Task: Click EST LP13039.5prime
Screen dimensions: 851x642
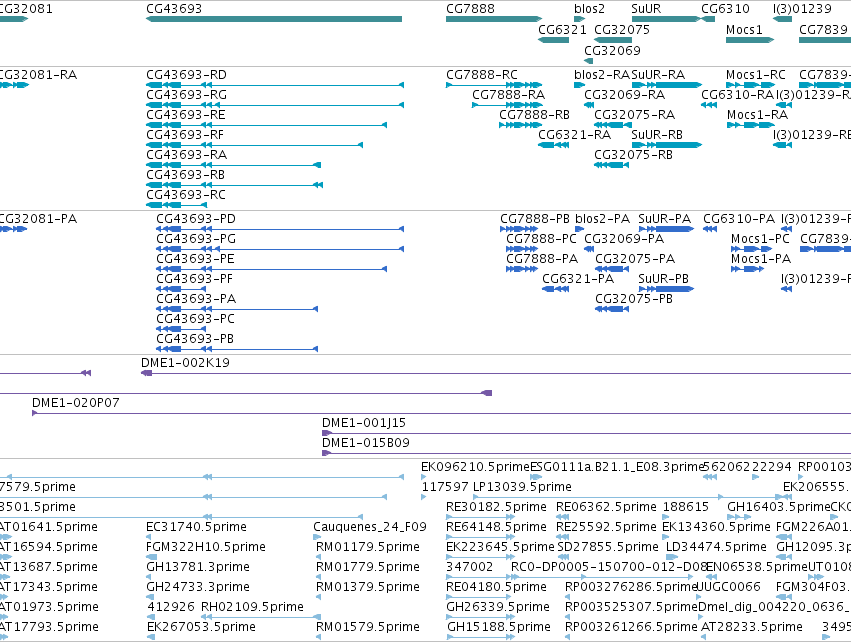Action: (522, 487)
